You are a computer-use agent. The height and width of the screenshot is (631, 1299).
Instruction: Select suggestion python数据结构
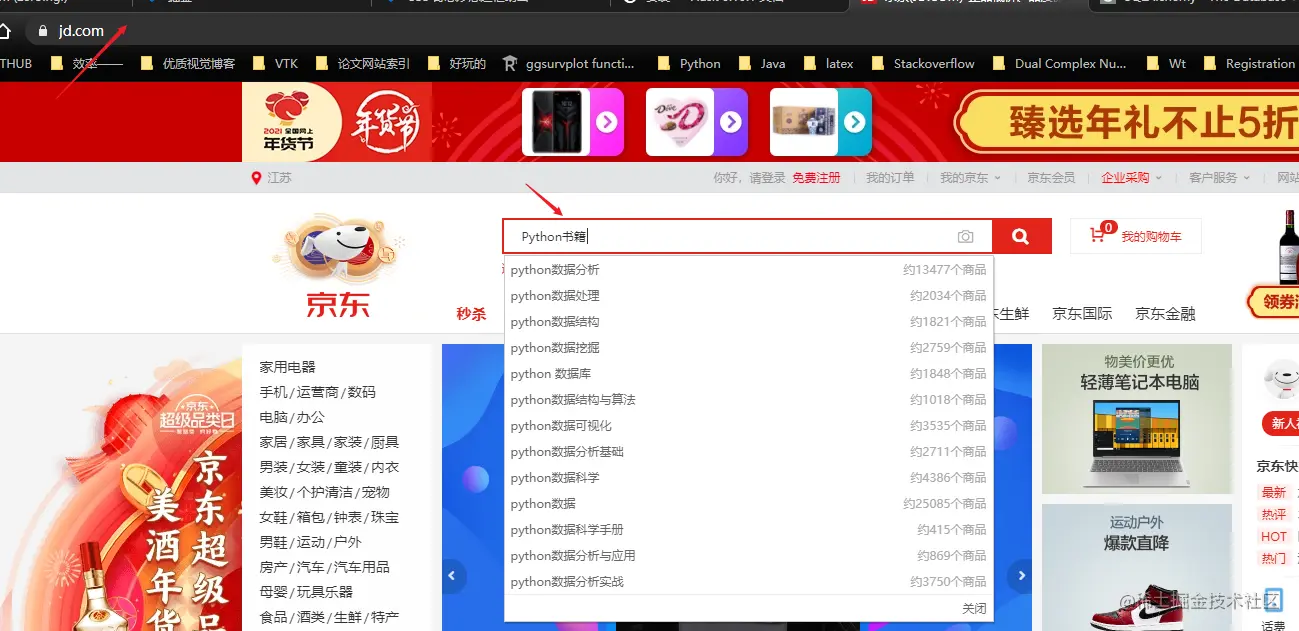coord(748,322)
